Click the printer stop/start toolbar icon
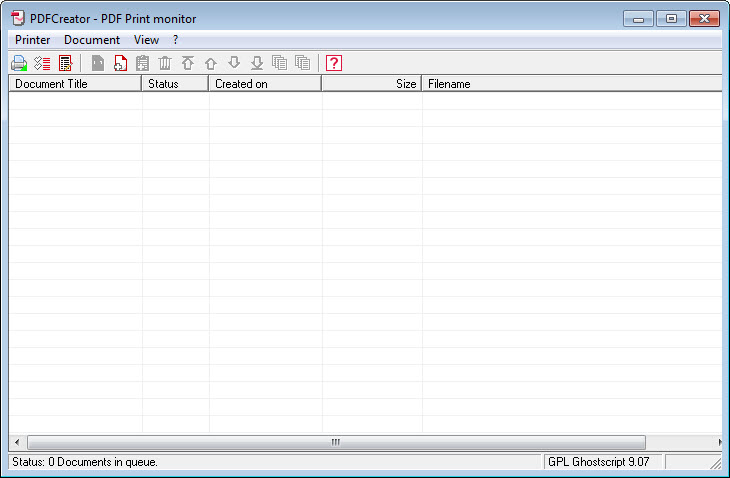 pyautogui.click(x=19, y=63)
